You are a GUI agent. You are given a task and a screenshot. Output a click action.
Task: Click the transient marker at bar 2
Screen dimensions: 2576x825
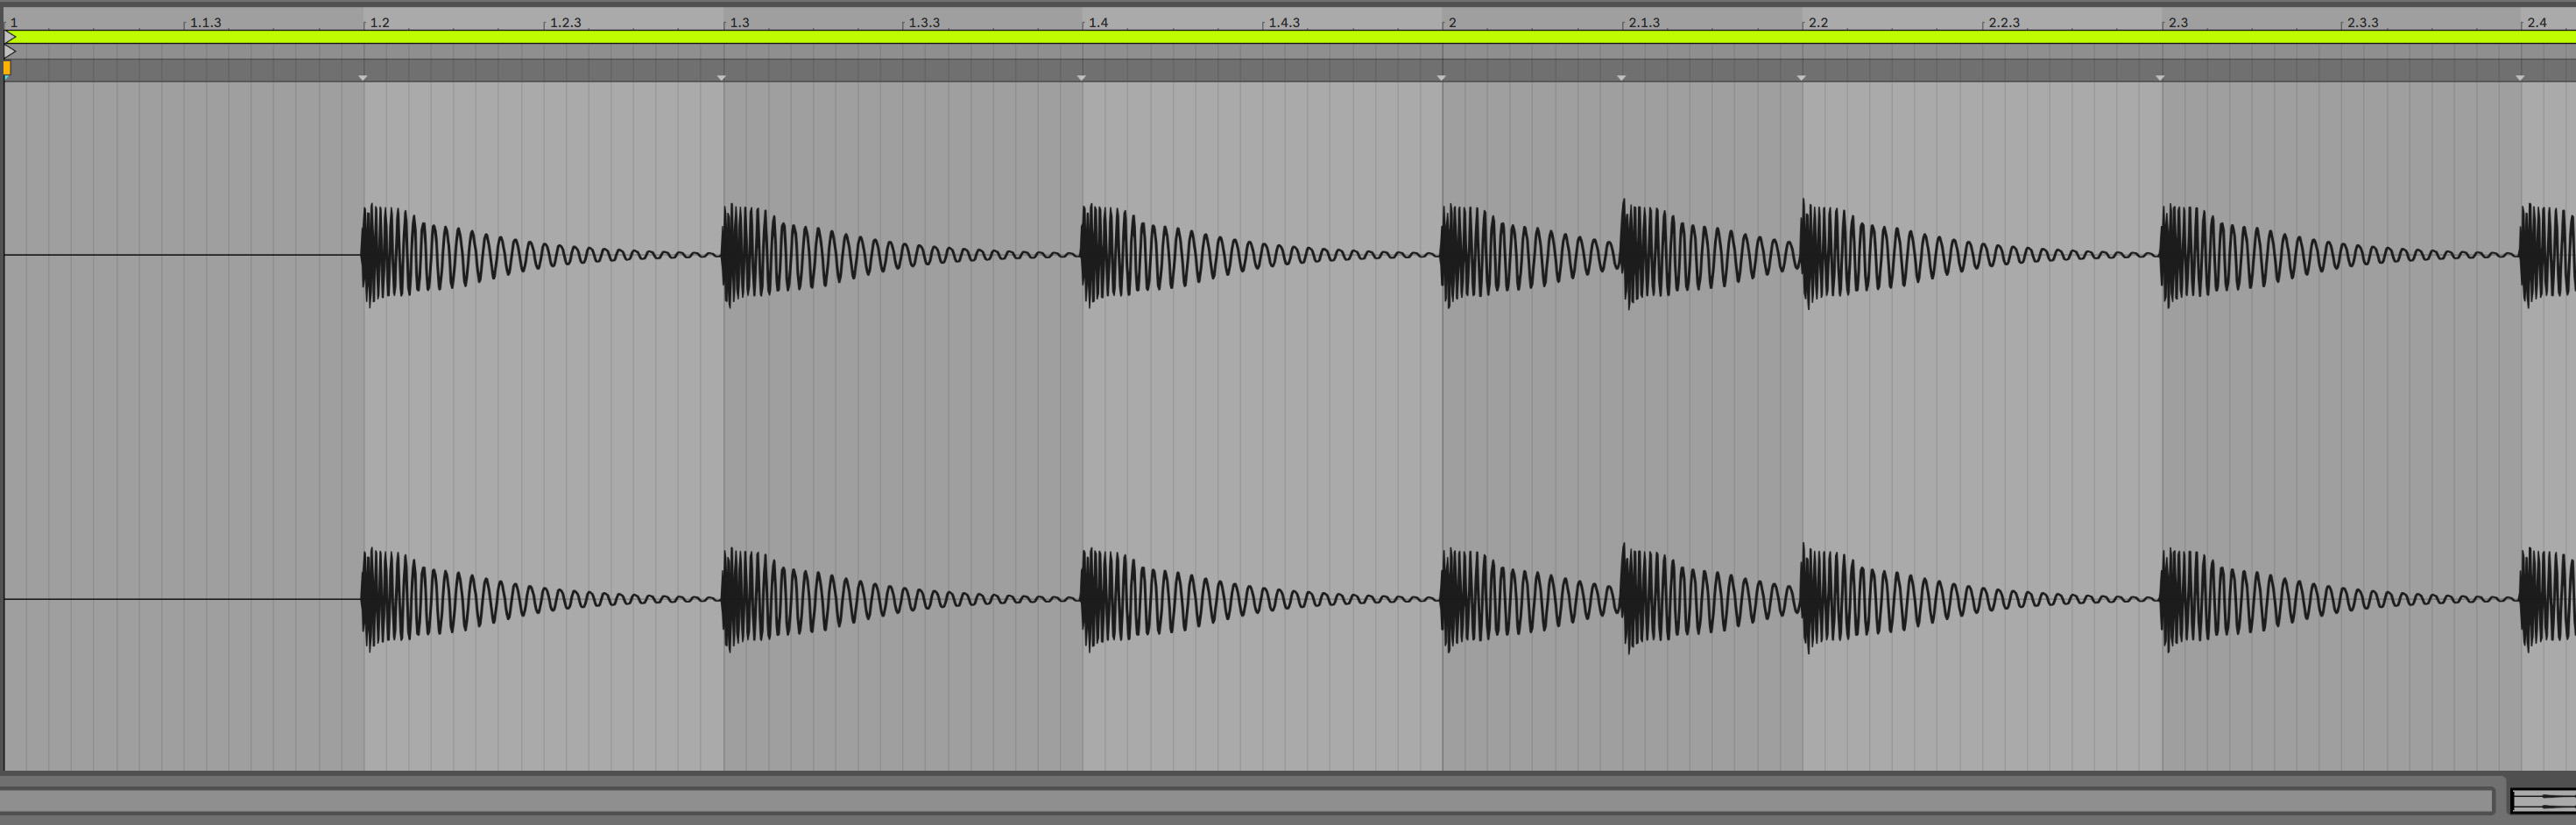tap(1441, 77)
